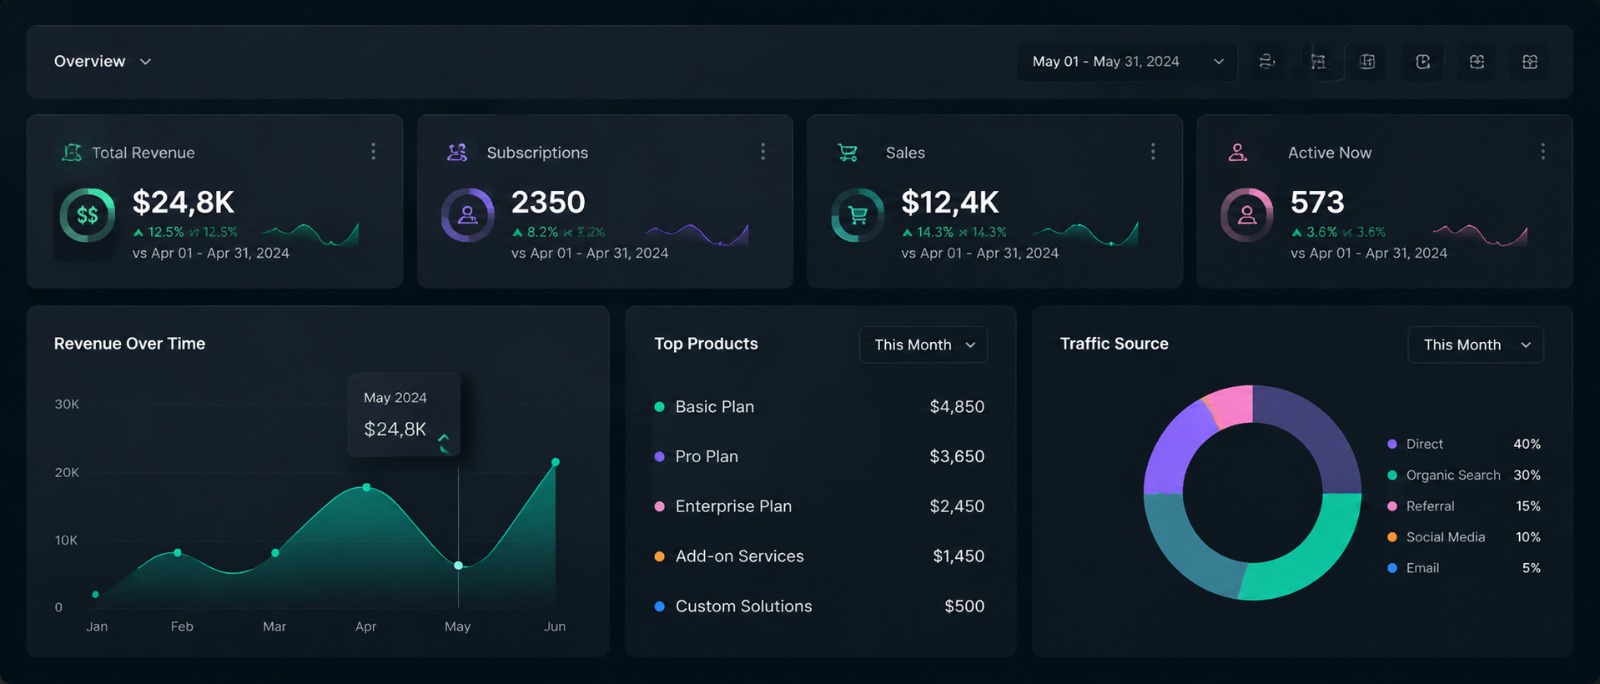The image size is (1600, 684).
Task: Click the Custom Solutions blue legend dot
Action: (659, 607)
